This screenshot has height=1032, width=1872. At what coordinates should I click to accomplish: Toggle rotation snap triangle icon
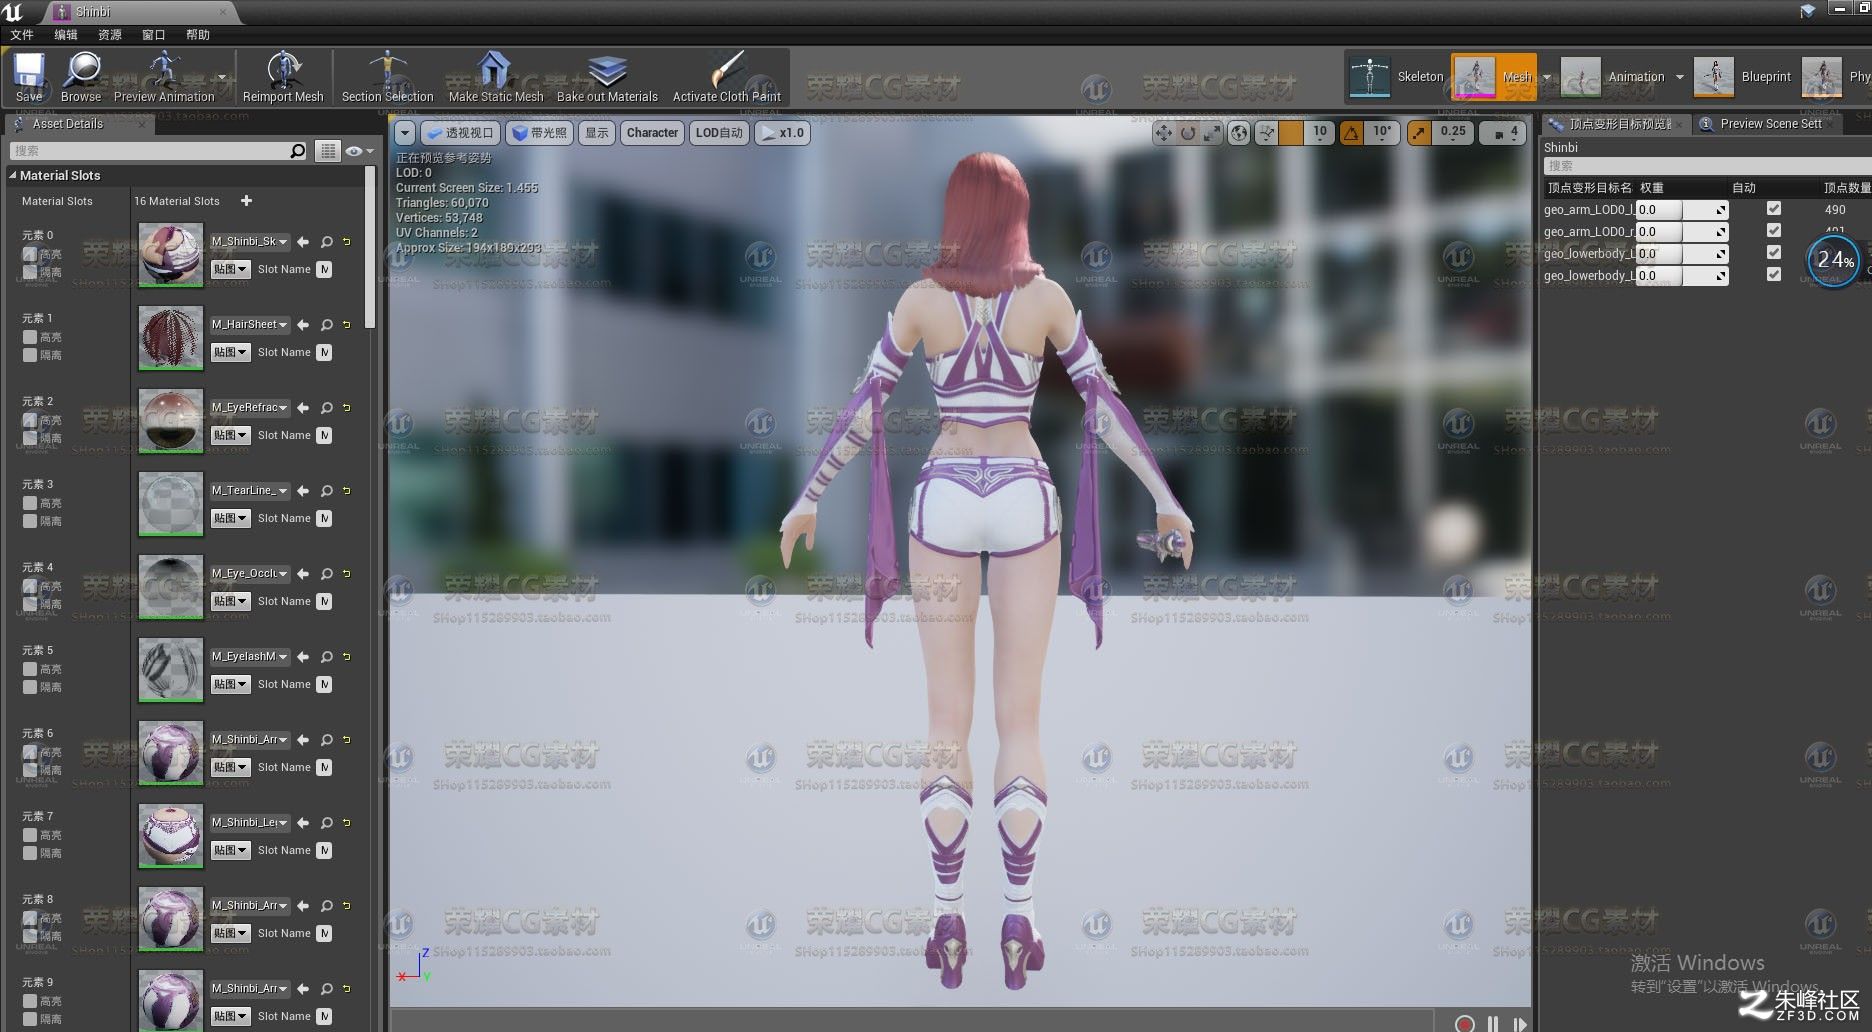click(1351, 133)
